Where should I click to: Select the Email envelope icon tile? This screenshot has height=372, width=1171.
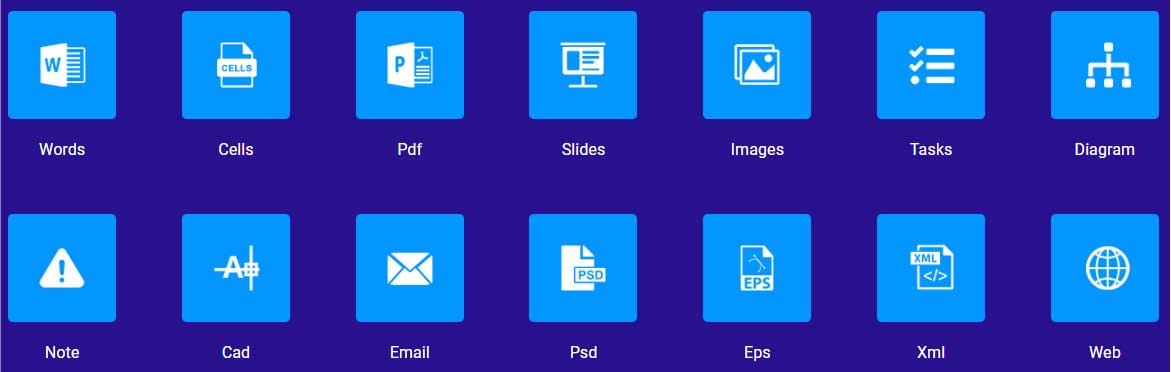click(x=410, y=268)
